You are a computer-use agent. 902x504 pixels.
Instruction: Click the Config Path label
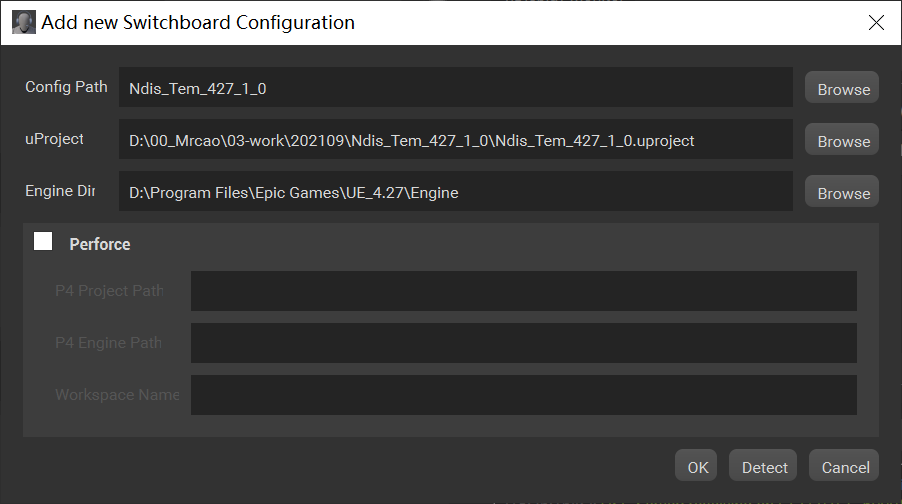click(66, 87)
